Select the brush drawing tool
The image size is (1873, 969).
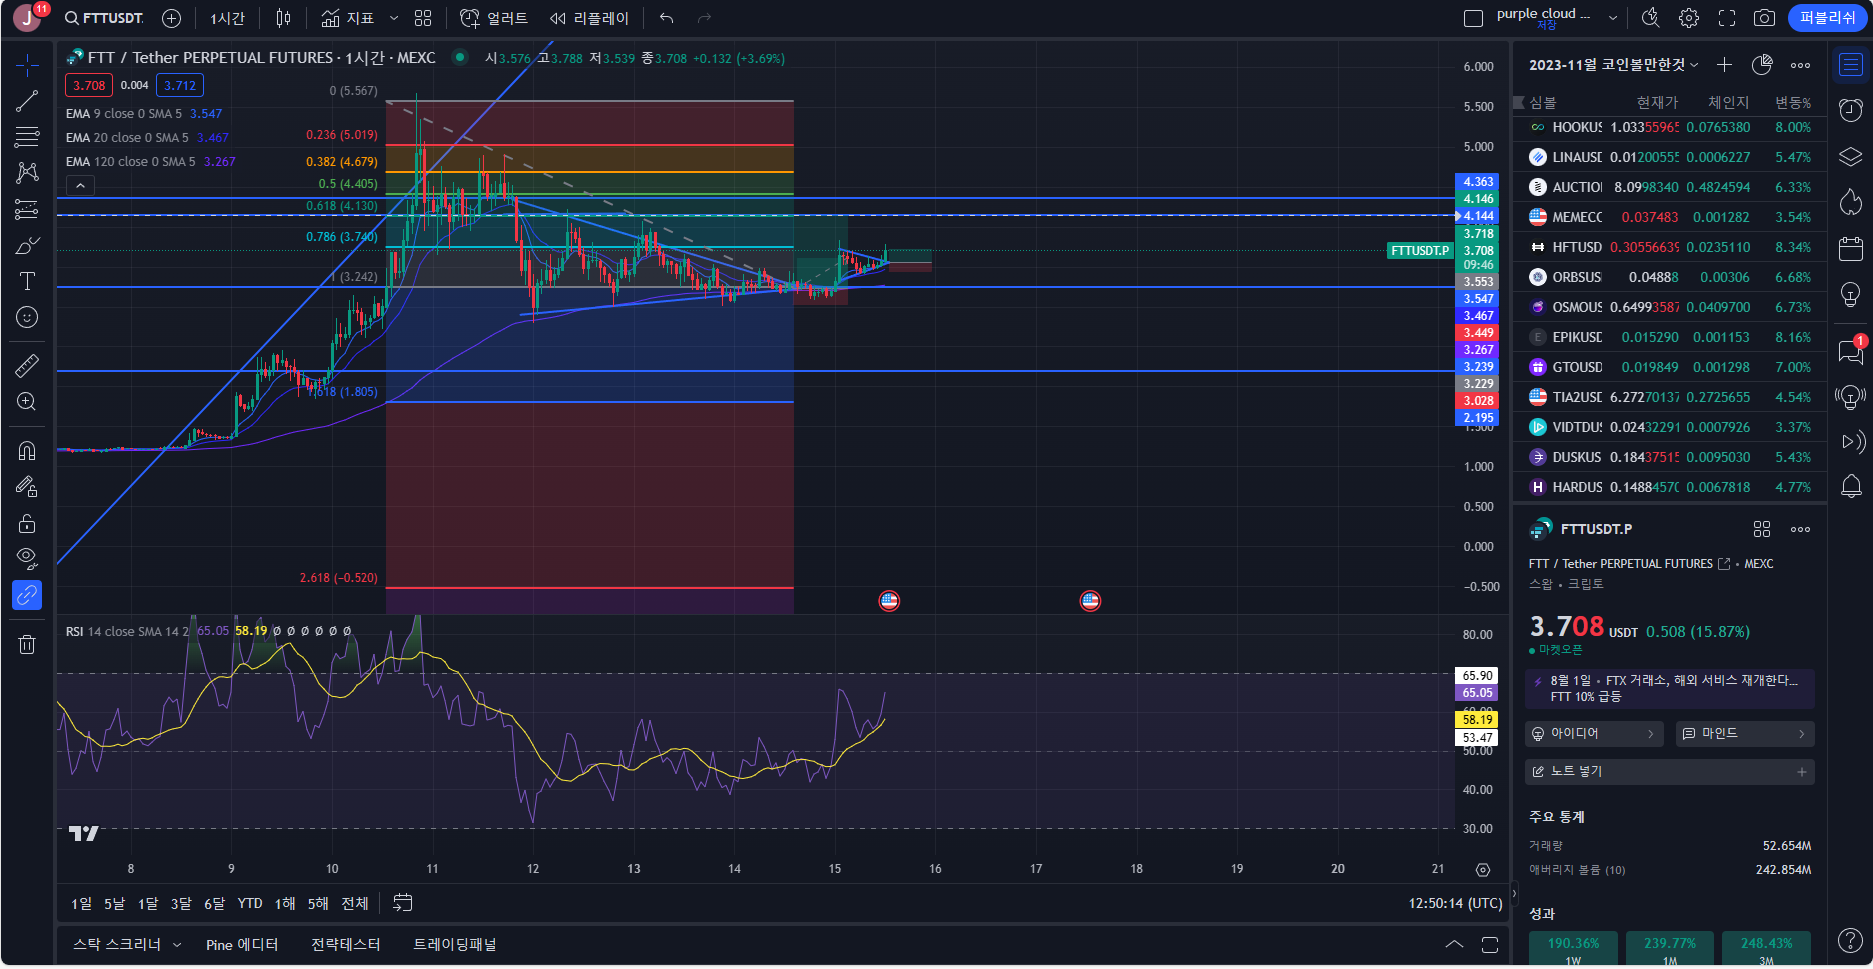[x=27, y=245]
